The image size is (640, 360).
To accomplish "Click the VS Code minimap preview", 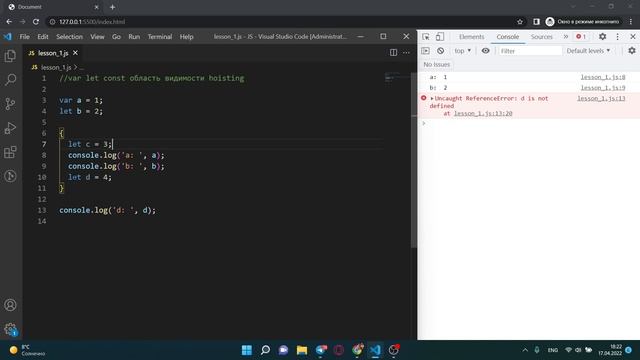I will (x=393, y=77).
